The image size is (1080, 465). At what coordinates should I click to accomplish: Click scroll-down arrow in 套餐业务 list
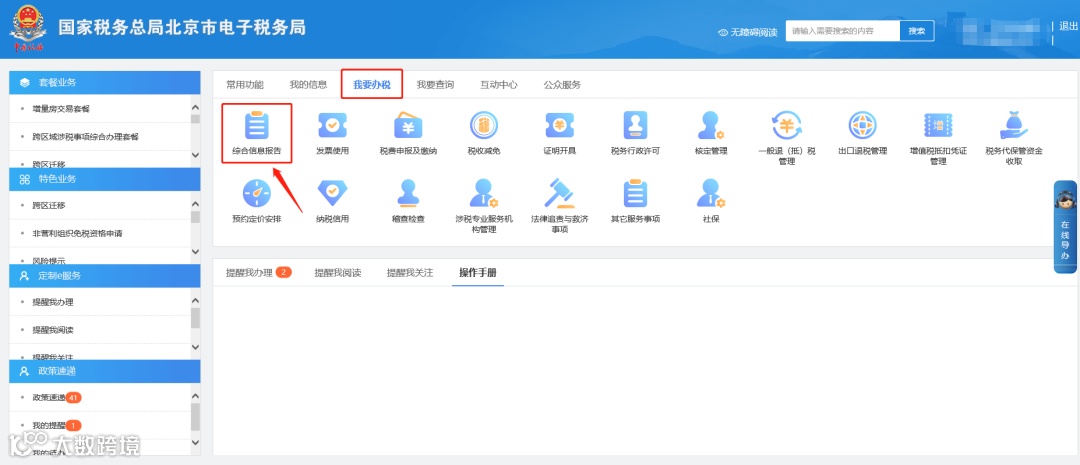pos(195,156)
